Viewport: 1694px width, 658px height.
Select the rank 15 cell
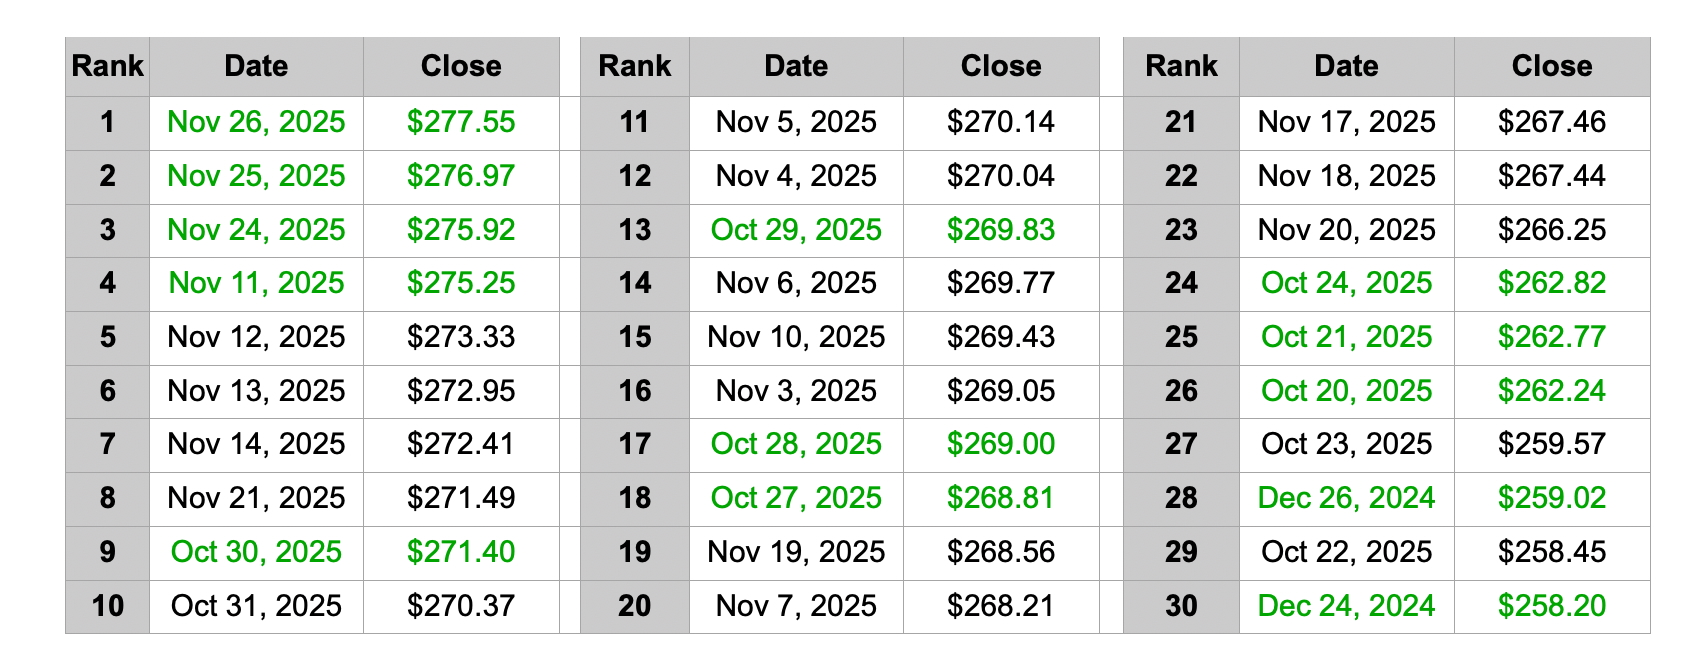[635, 337]
